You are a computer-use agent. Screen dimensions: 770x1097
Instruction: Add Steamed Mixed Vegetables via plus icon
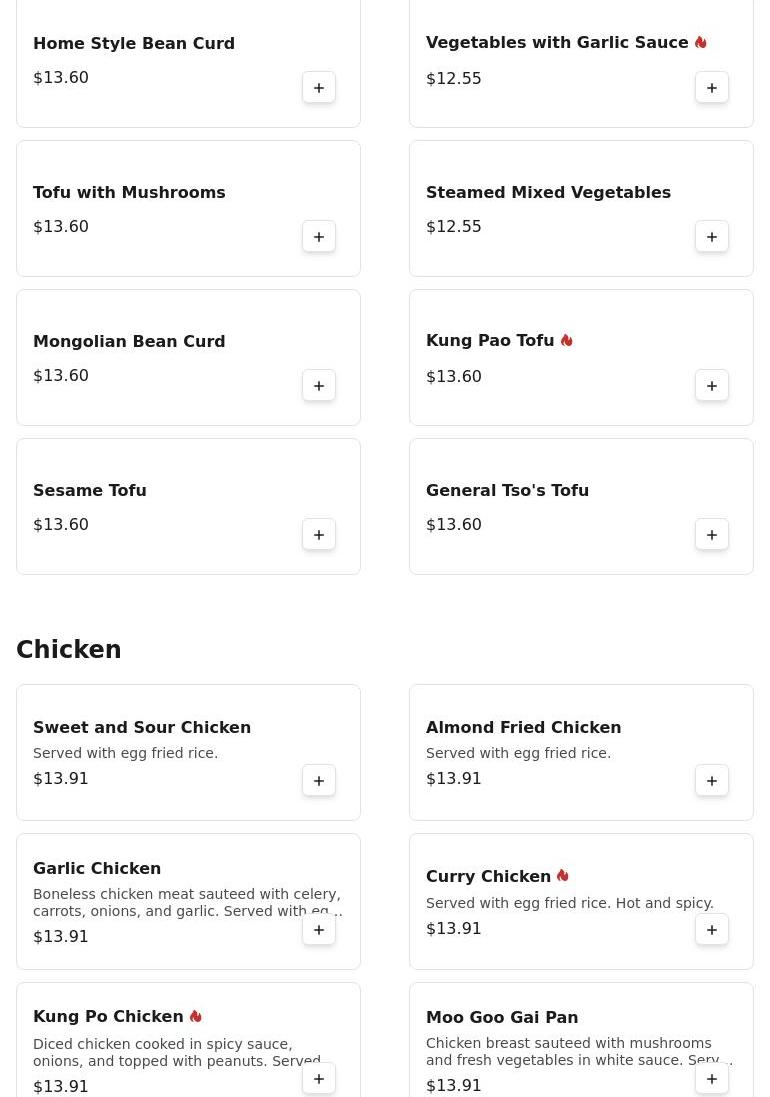712,236
